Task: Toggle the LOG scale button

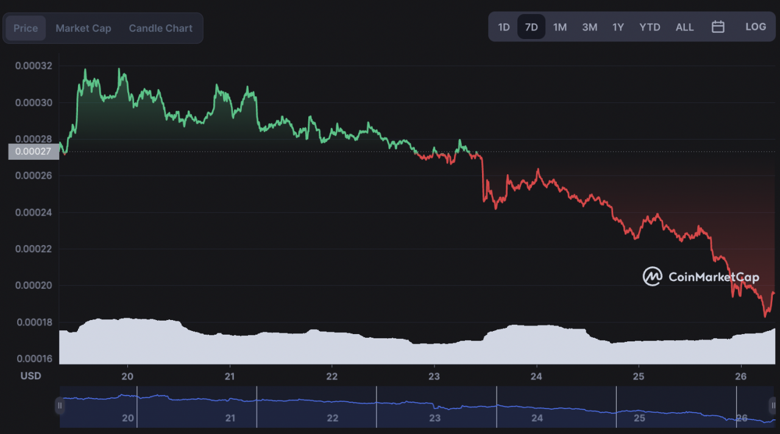Action: (x=755, y=27)
